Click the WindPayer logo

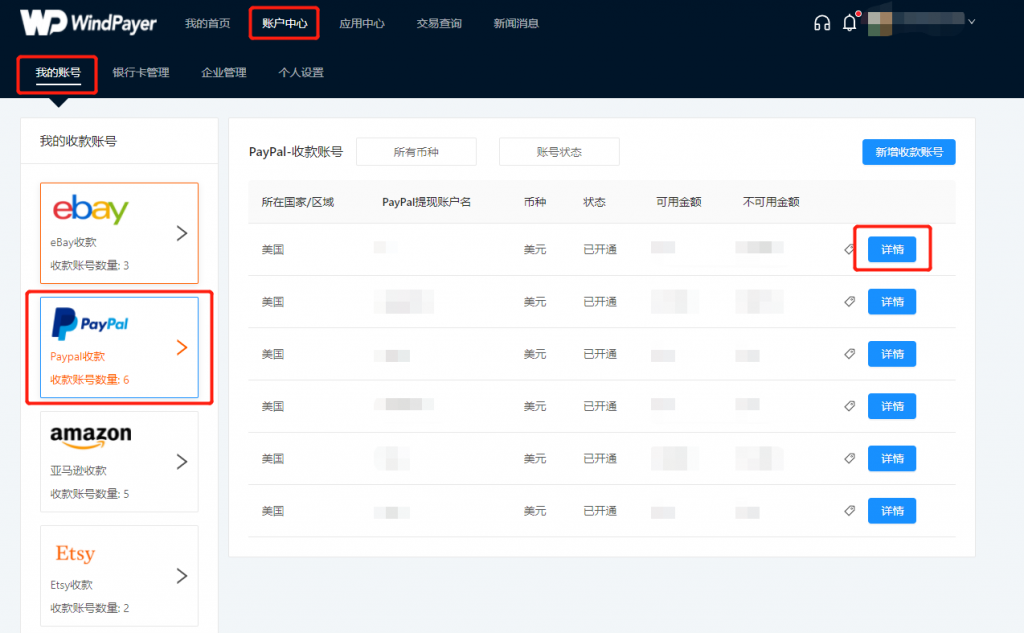[x=88, y=23]
